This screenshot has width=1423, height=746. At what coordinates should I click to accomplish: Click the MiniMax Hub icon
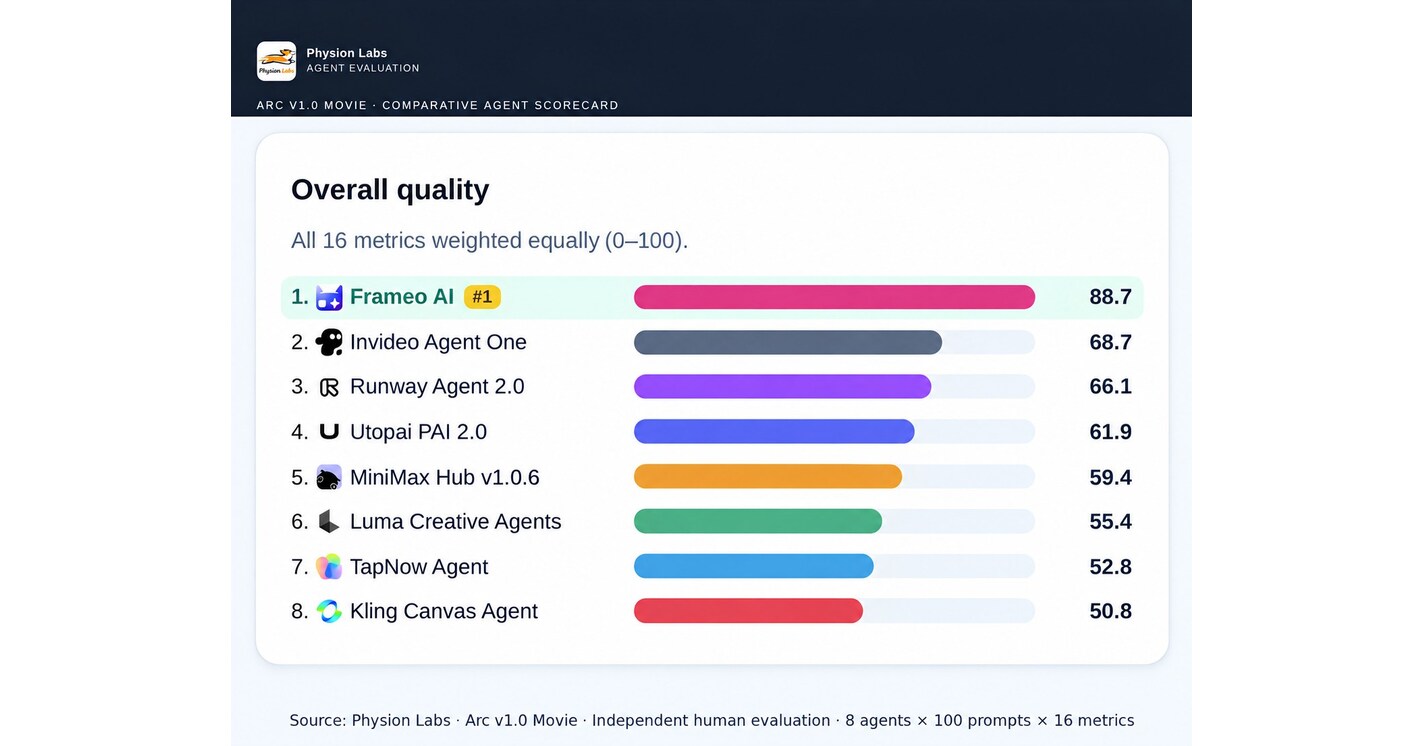pos(329,477)
